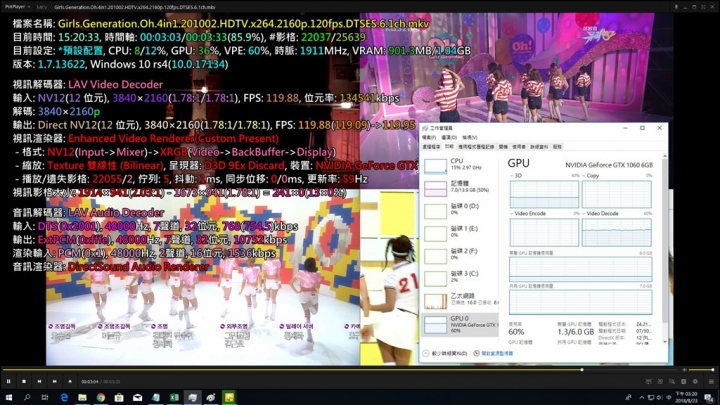
Task: Pause playback in PotPlayer
Action: [x=8, y=381]
